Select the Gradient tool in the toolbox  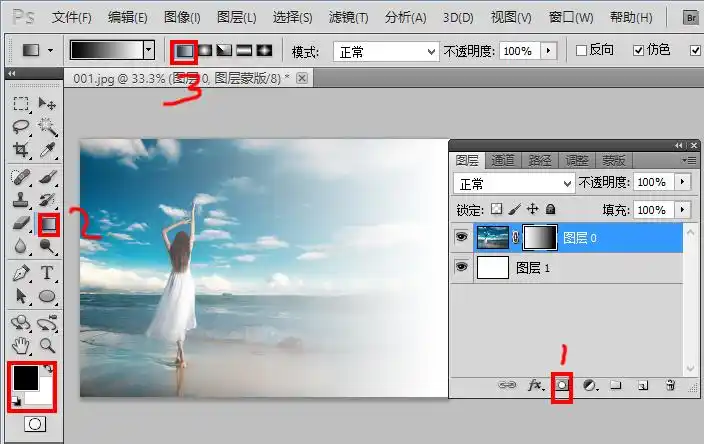tap(47, 225)
